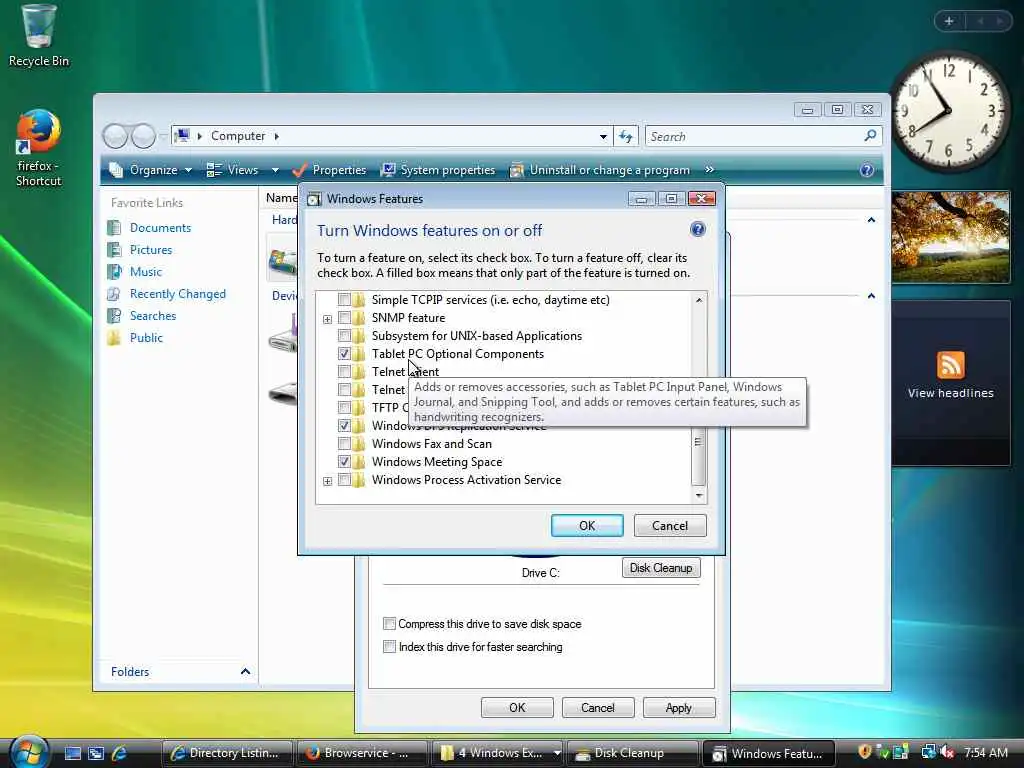Open the help icon in Windows Features dialog
The image size is (1024, 768).
point(697,229)
